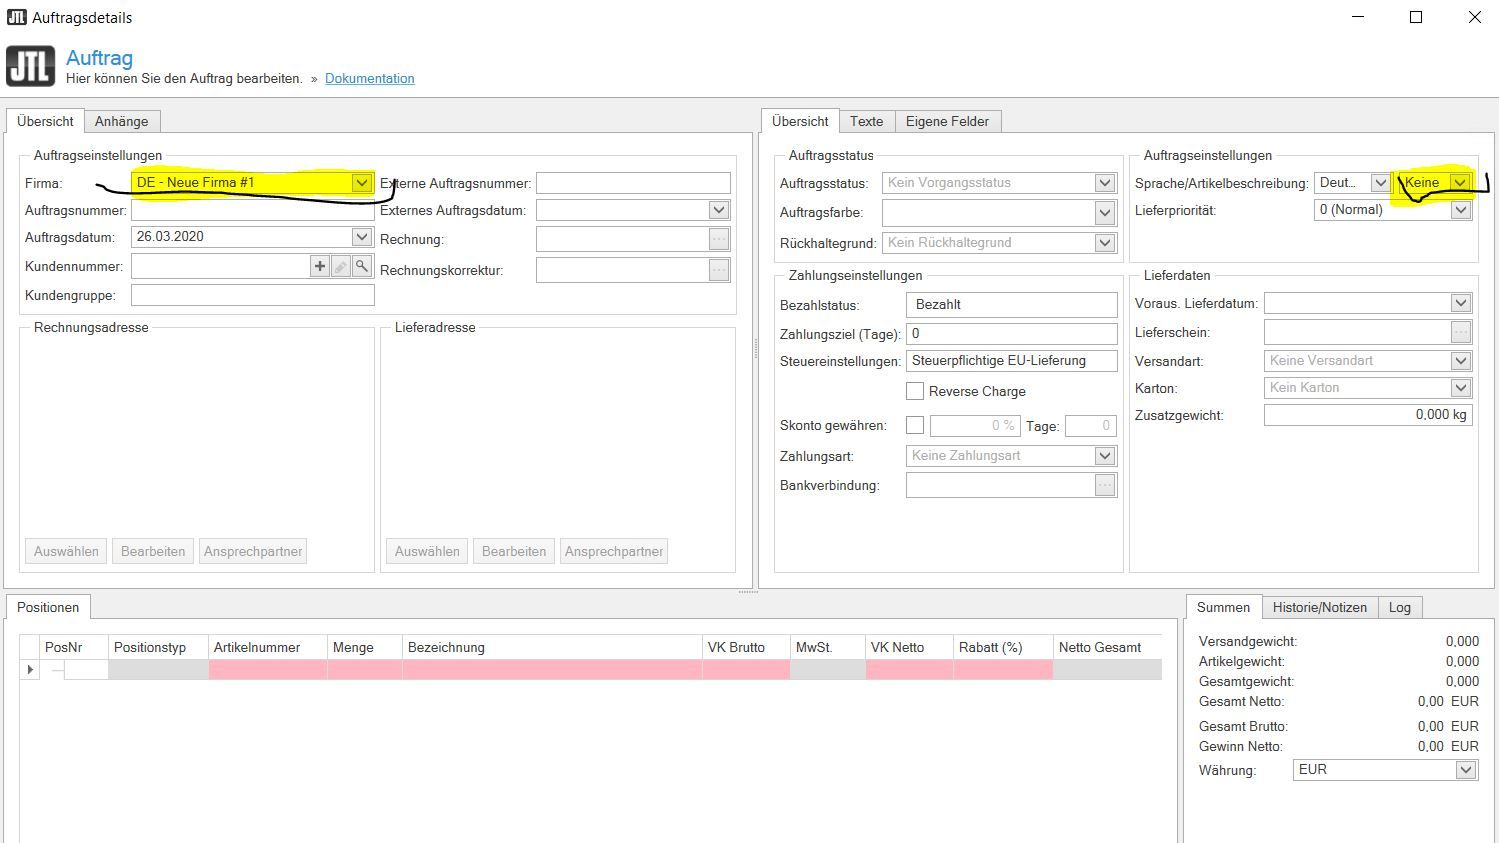Switch to the Anhänge tab
The image size is (1499, 843).
click(x=121, y=121)
